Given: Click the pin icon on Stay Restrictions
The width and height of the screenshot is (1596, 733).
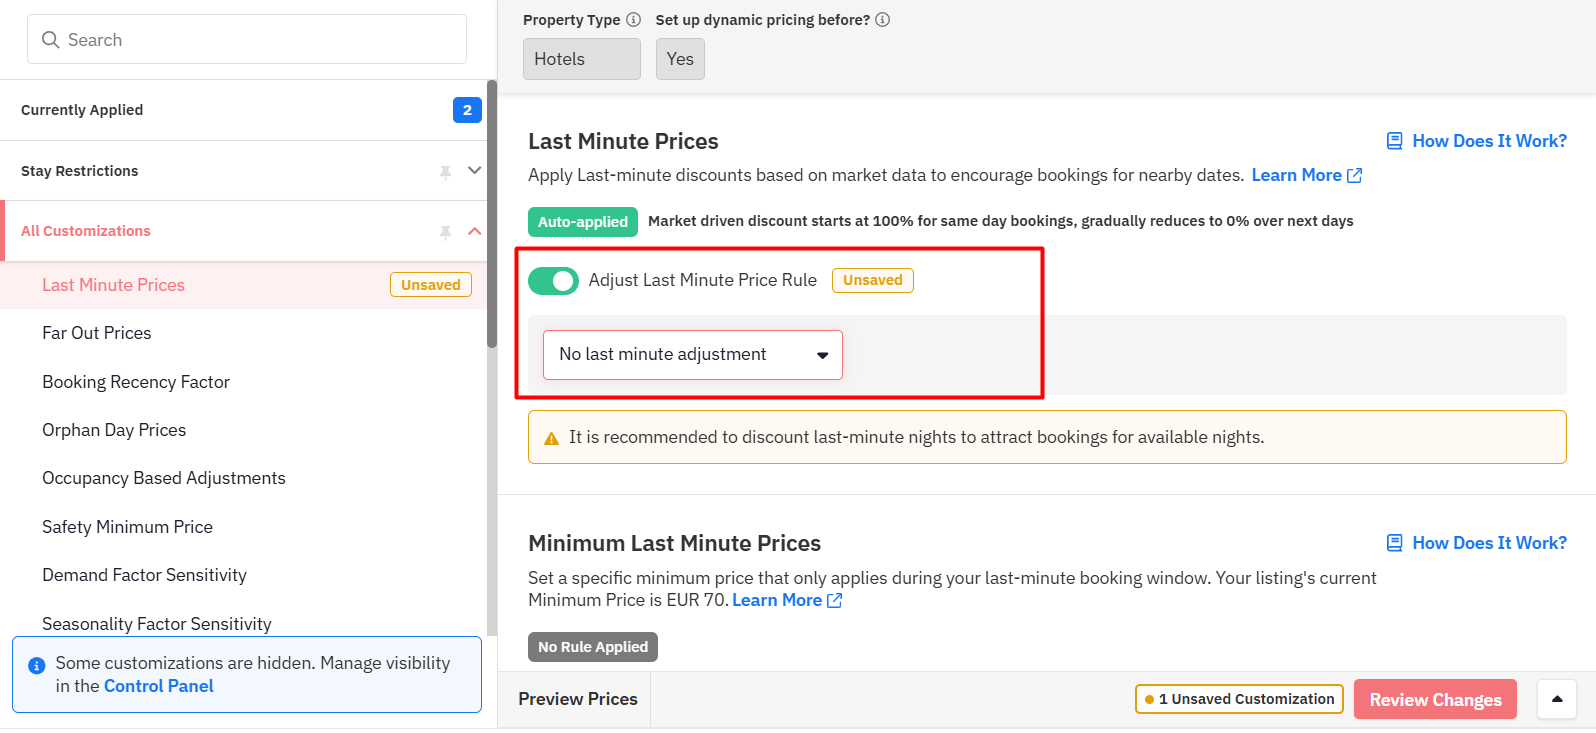Looking at the screenshot, I should pyautogui.click(x=446, y=172).
